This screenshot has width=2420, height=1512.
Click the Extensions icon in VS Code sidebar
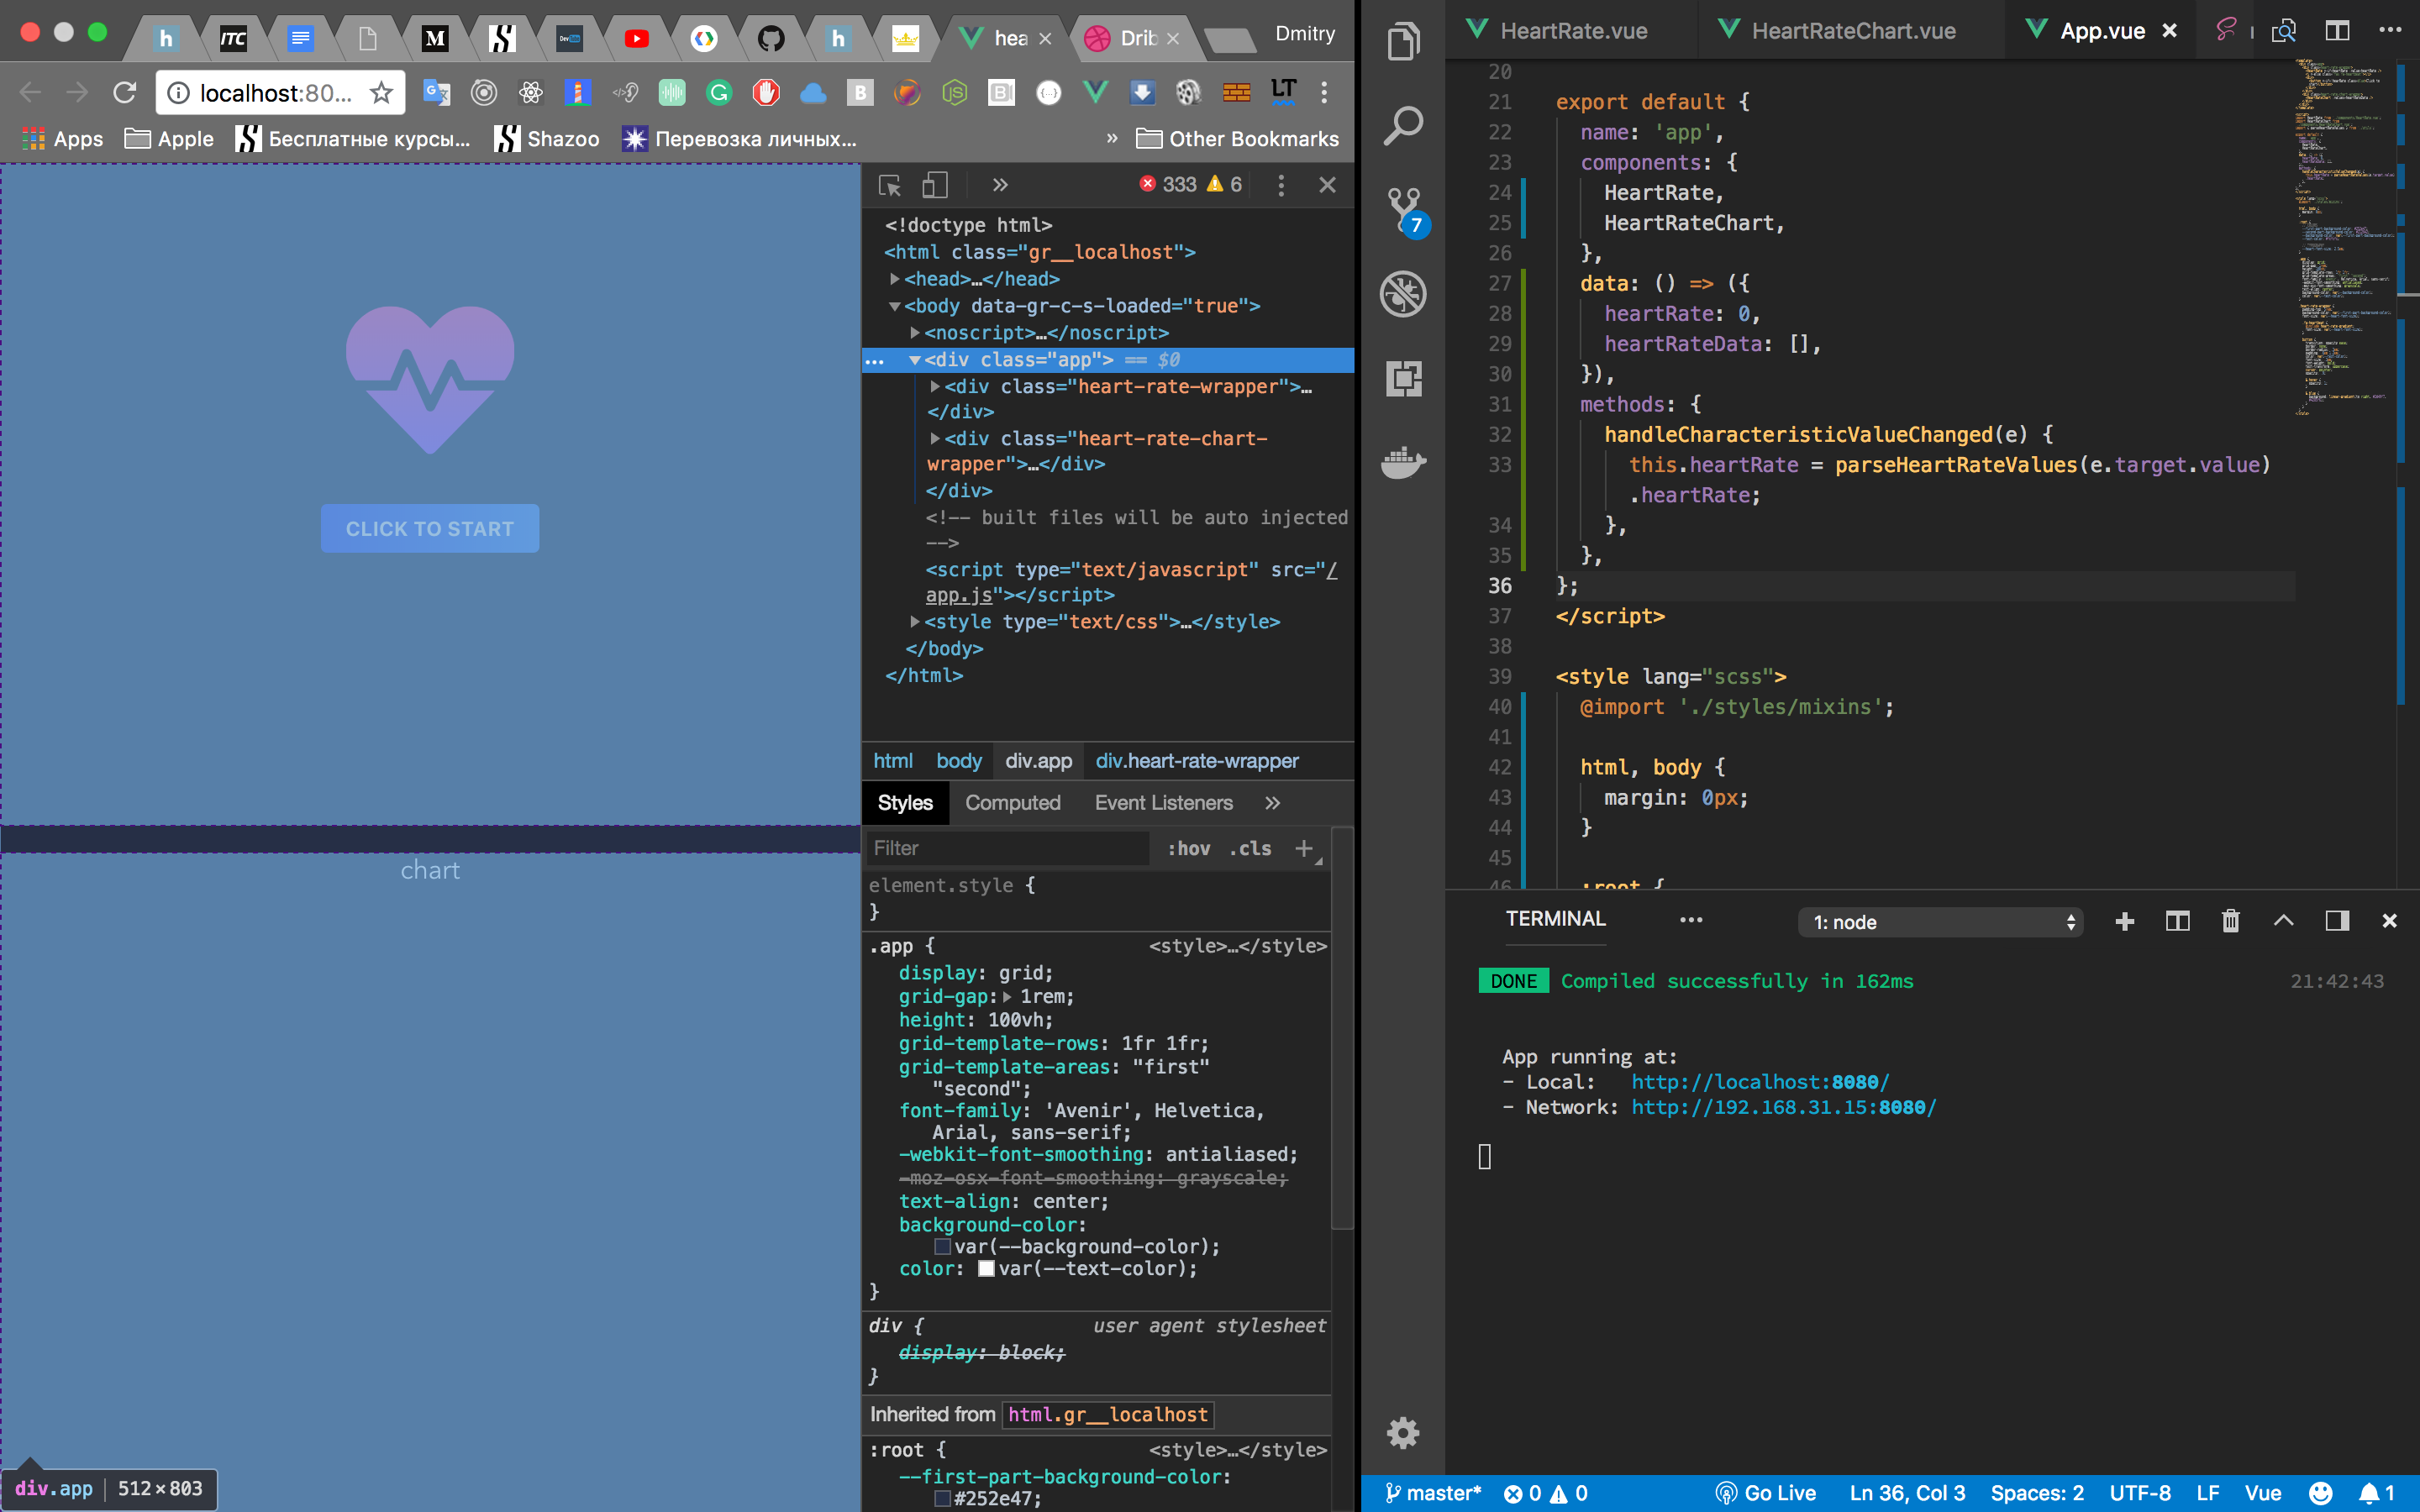(x=1406, y=378)
